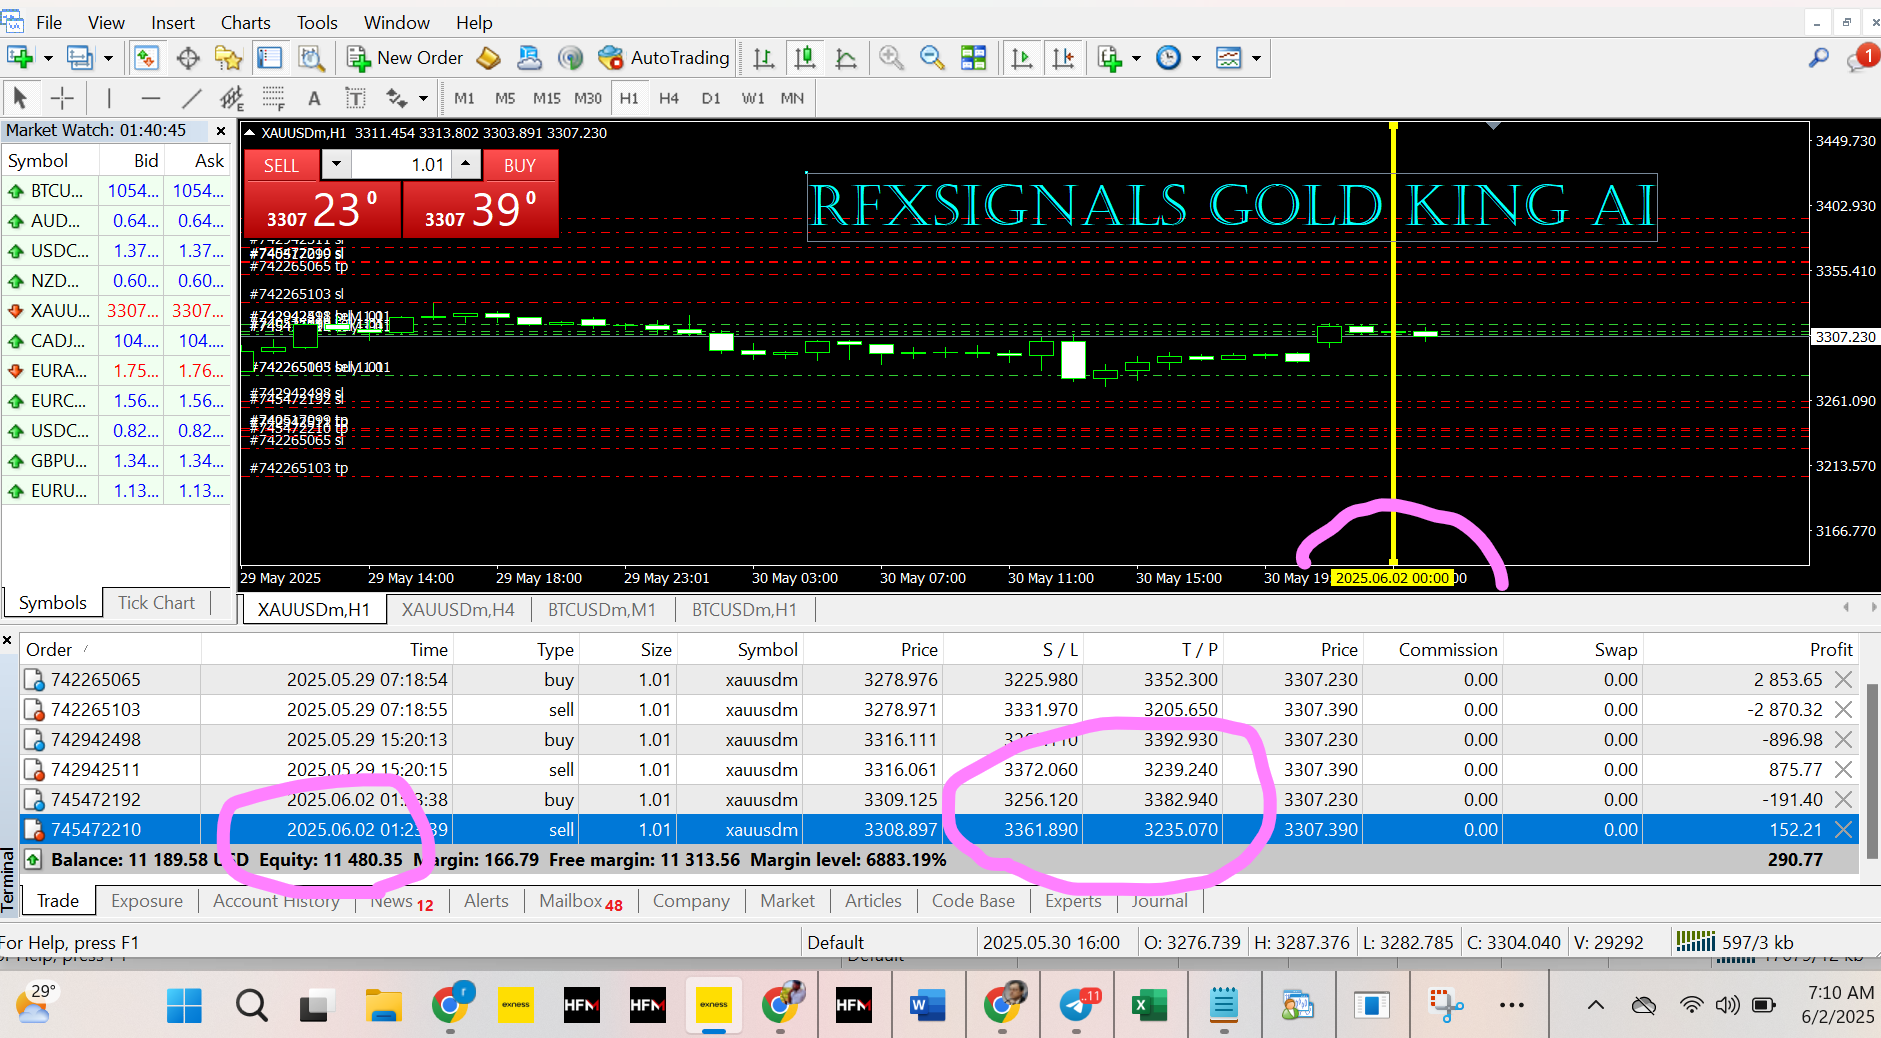Expand the templates dropdown arrow

1256,58
